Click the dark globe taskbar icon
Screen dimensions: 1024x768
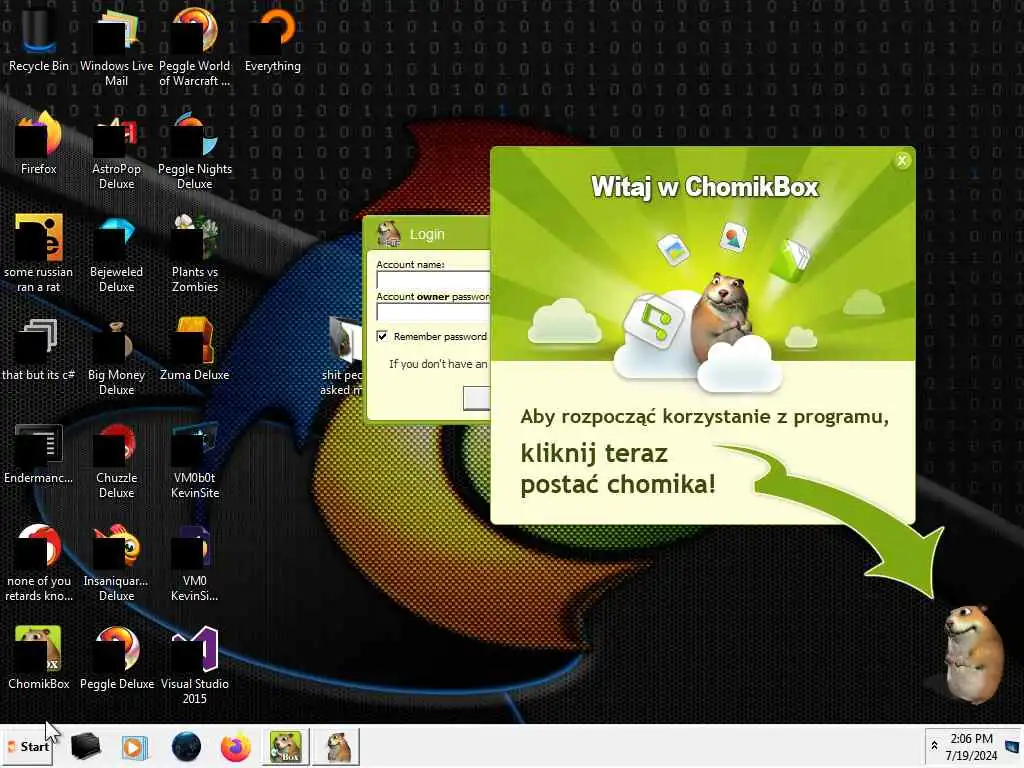tap(186, 747)
